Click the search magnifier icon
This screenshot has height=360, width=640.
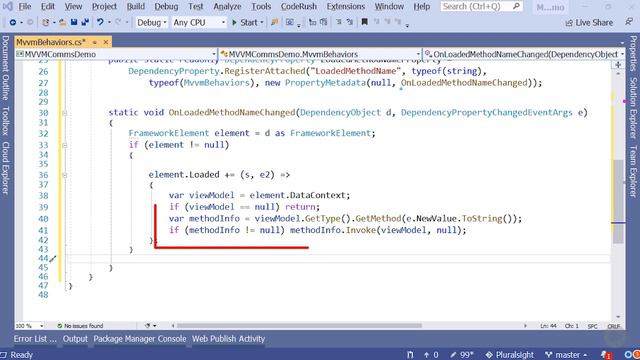(x=516, y=7)
